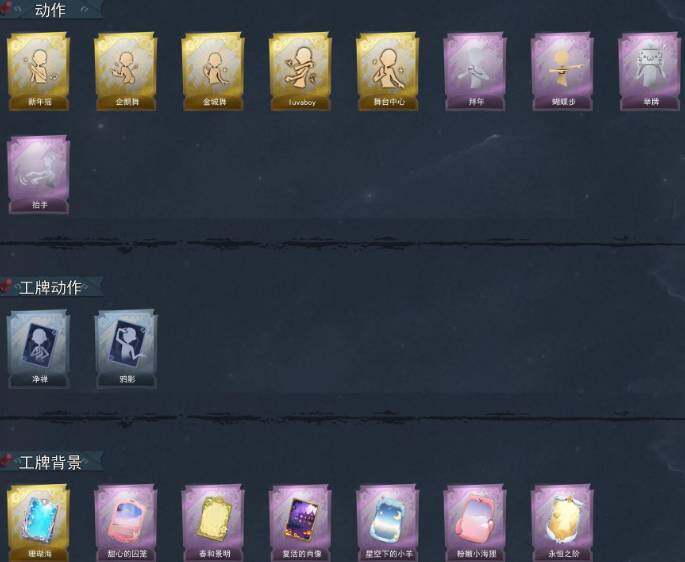Select the 拍手 clapping action card
Image resolution: width=685 pixels, height=562 pixels.
[38, 174]
